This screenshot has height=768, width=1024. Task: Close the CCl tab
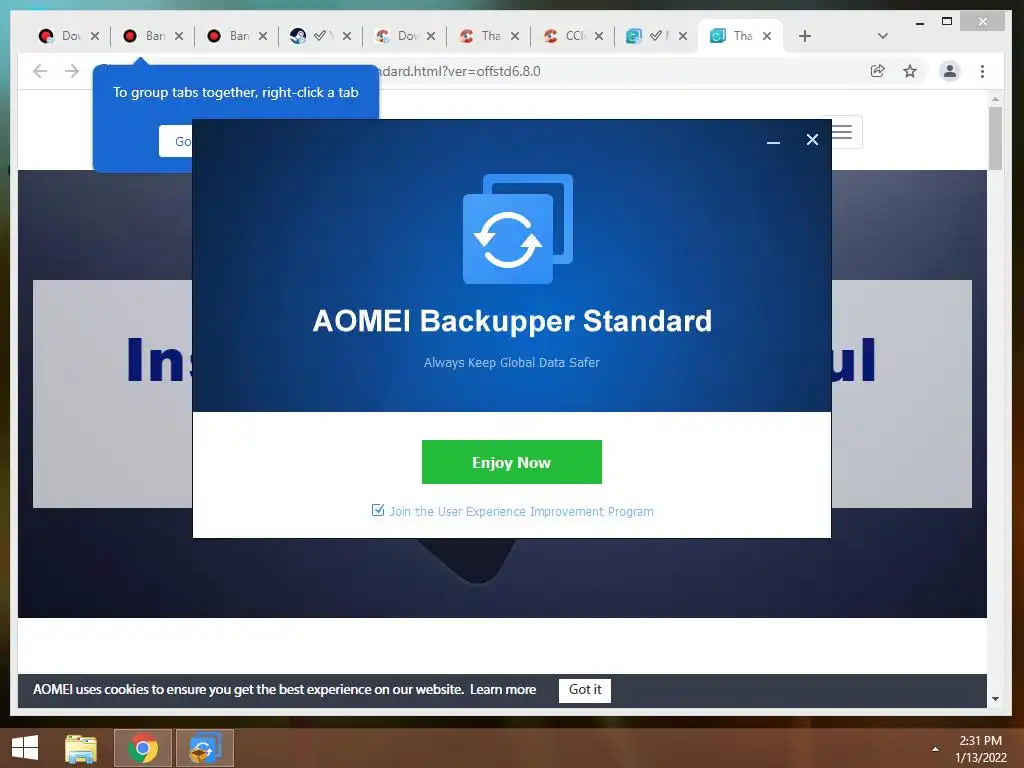pyautogui.click(x=599, y=36)
